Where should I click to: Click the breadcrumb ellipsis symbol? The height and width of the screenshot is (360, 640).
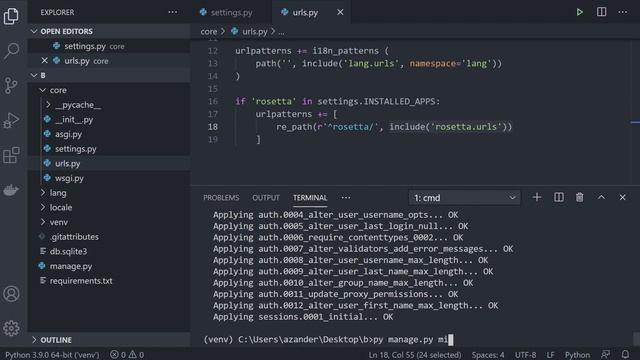[x=281, y=32]
